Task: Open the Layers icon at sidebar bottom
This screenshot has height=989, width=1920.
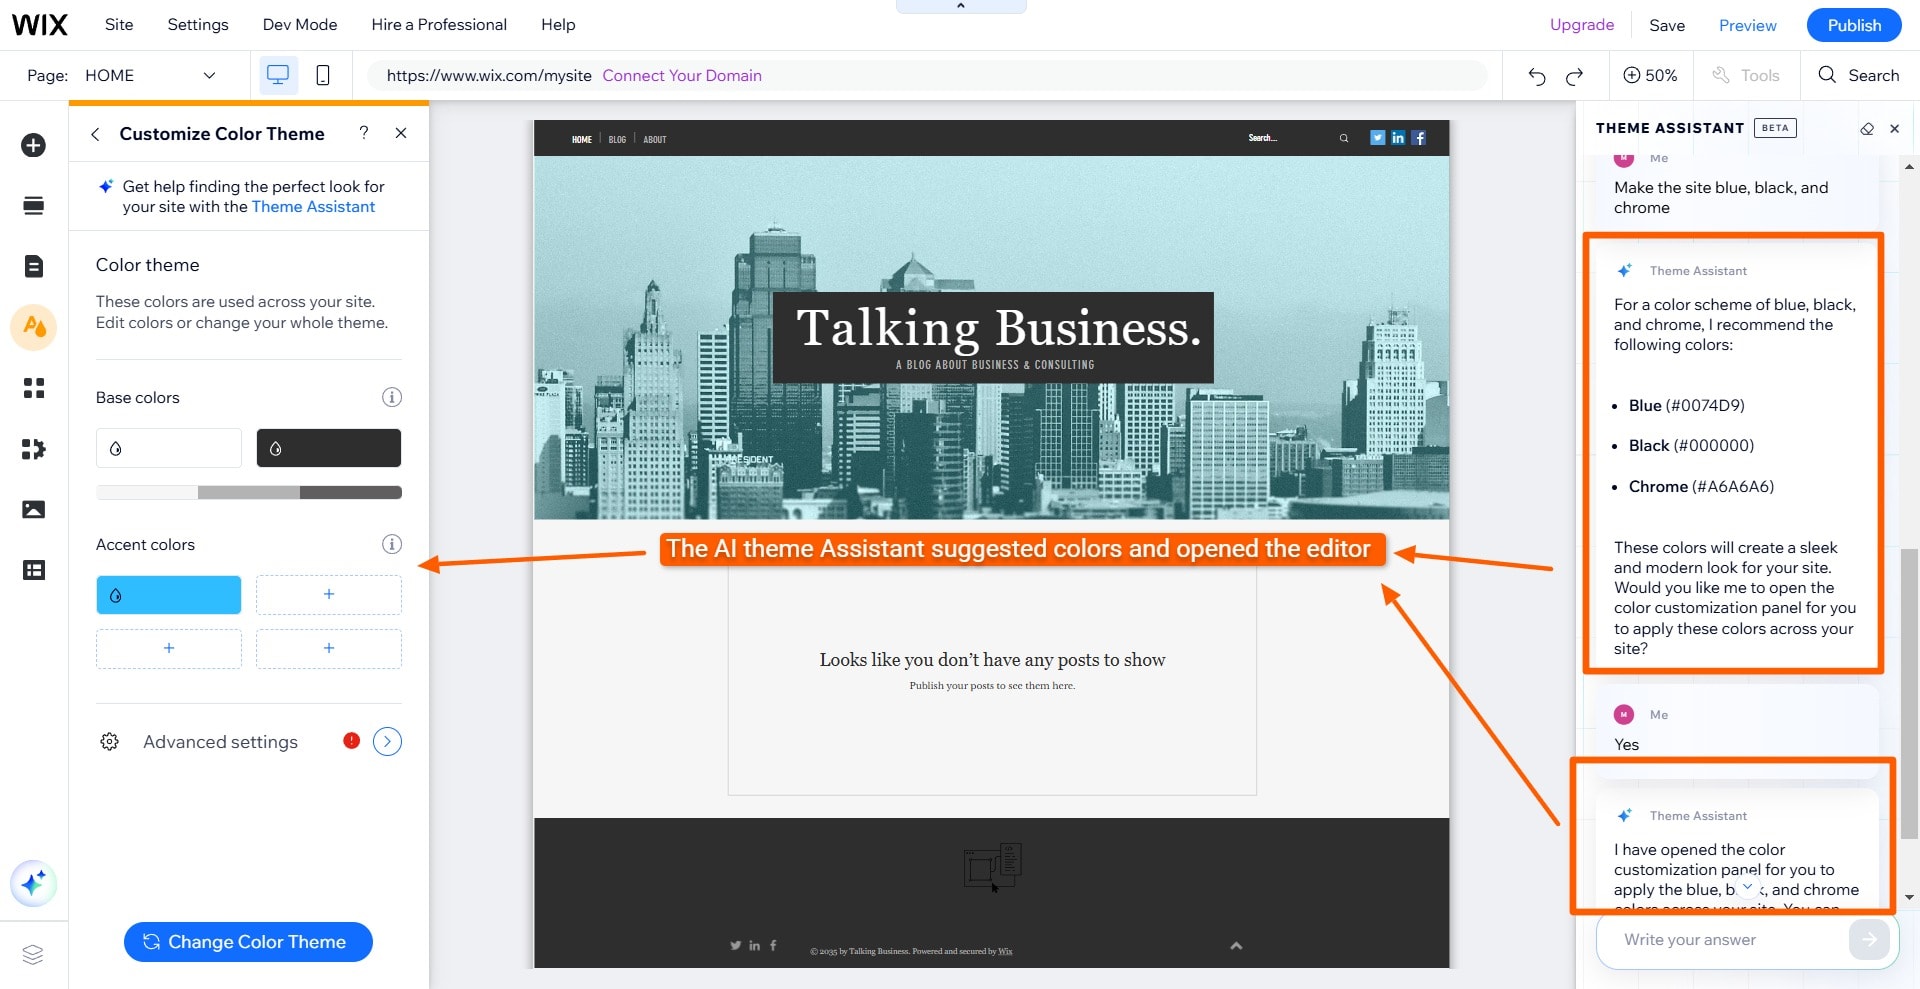Action: tap(33, 954)
